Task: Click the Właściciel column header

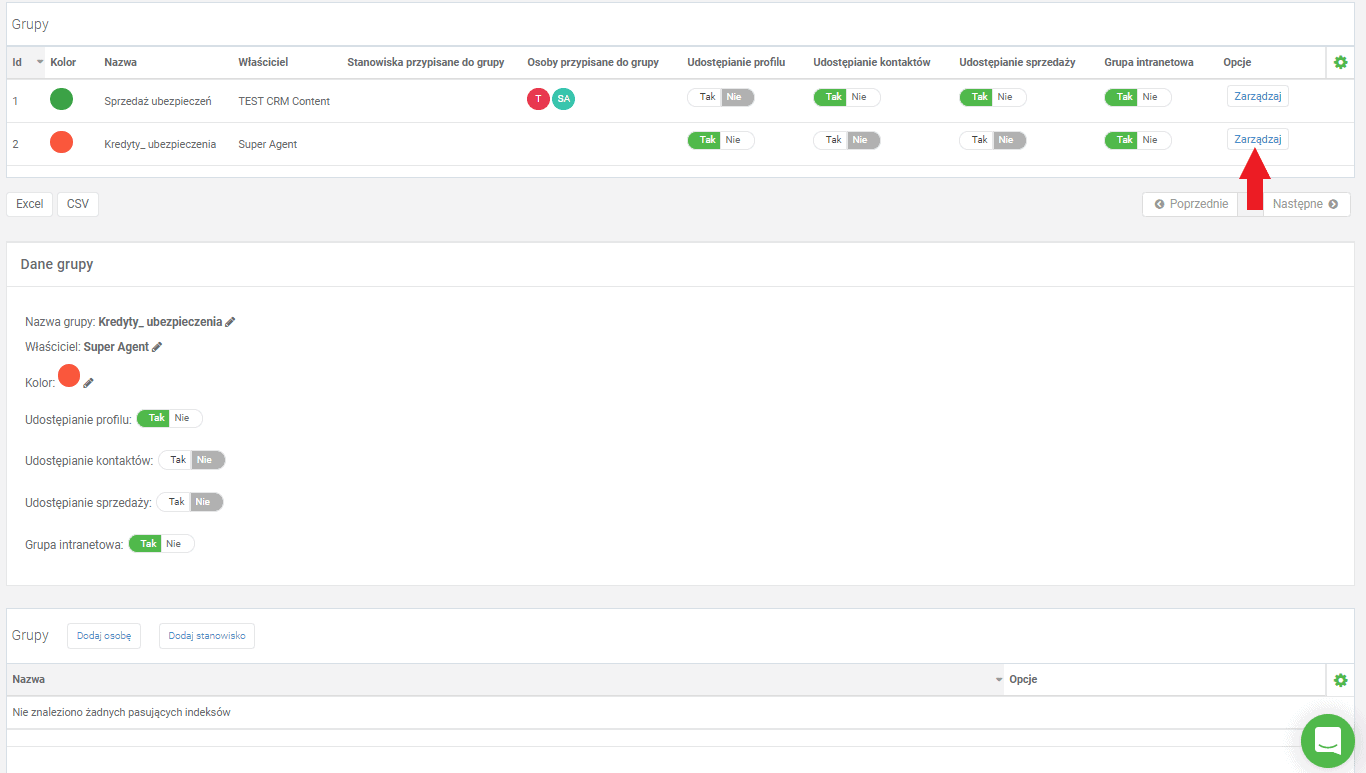Action: tap(263, 62)
